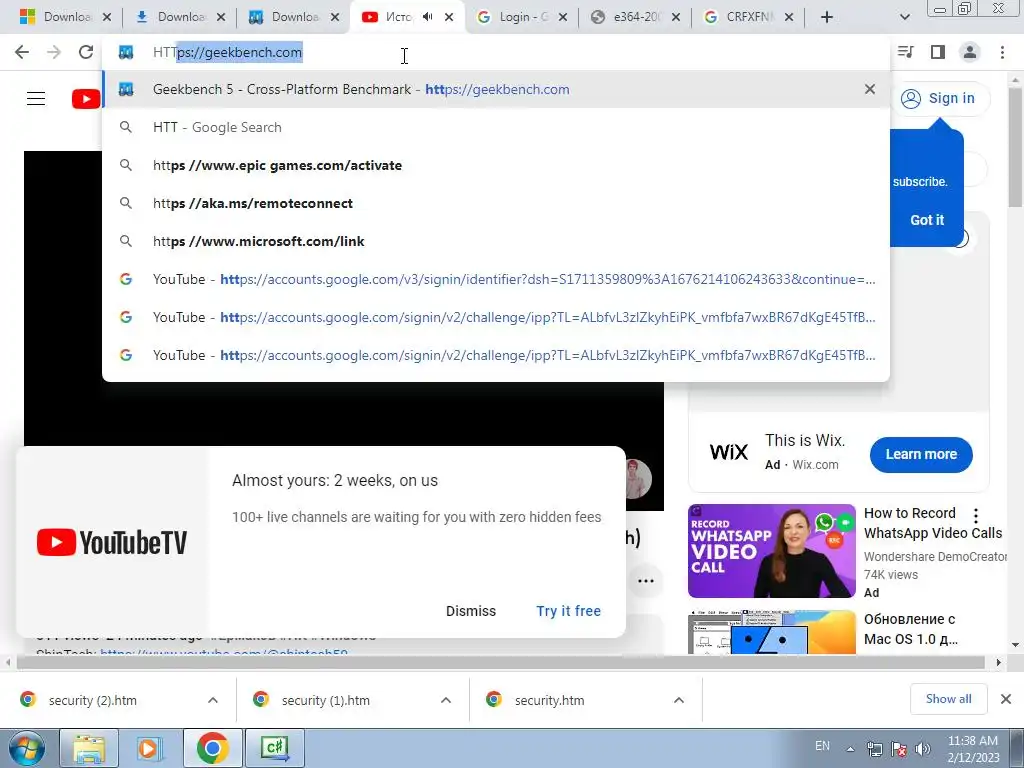Open options for How to Record video
This screenshot has height=768, width=1024.
[x=976, y=516]
